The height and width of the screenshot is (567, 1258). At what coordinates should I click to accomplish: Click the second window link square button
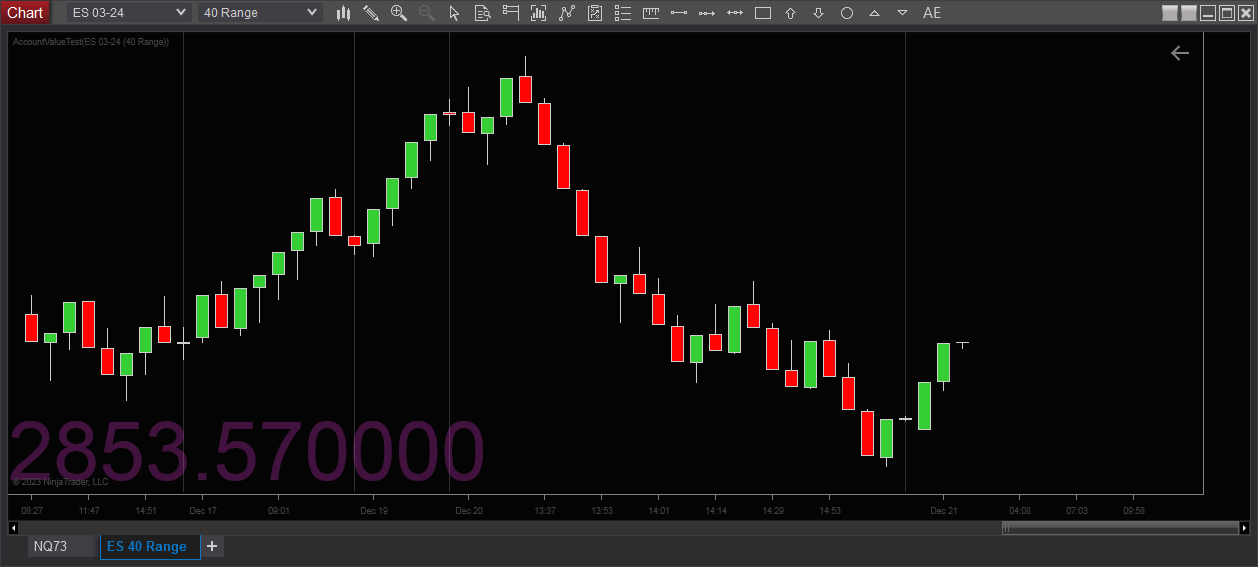tap(1189, 13)
